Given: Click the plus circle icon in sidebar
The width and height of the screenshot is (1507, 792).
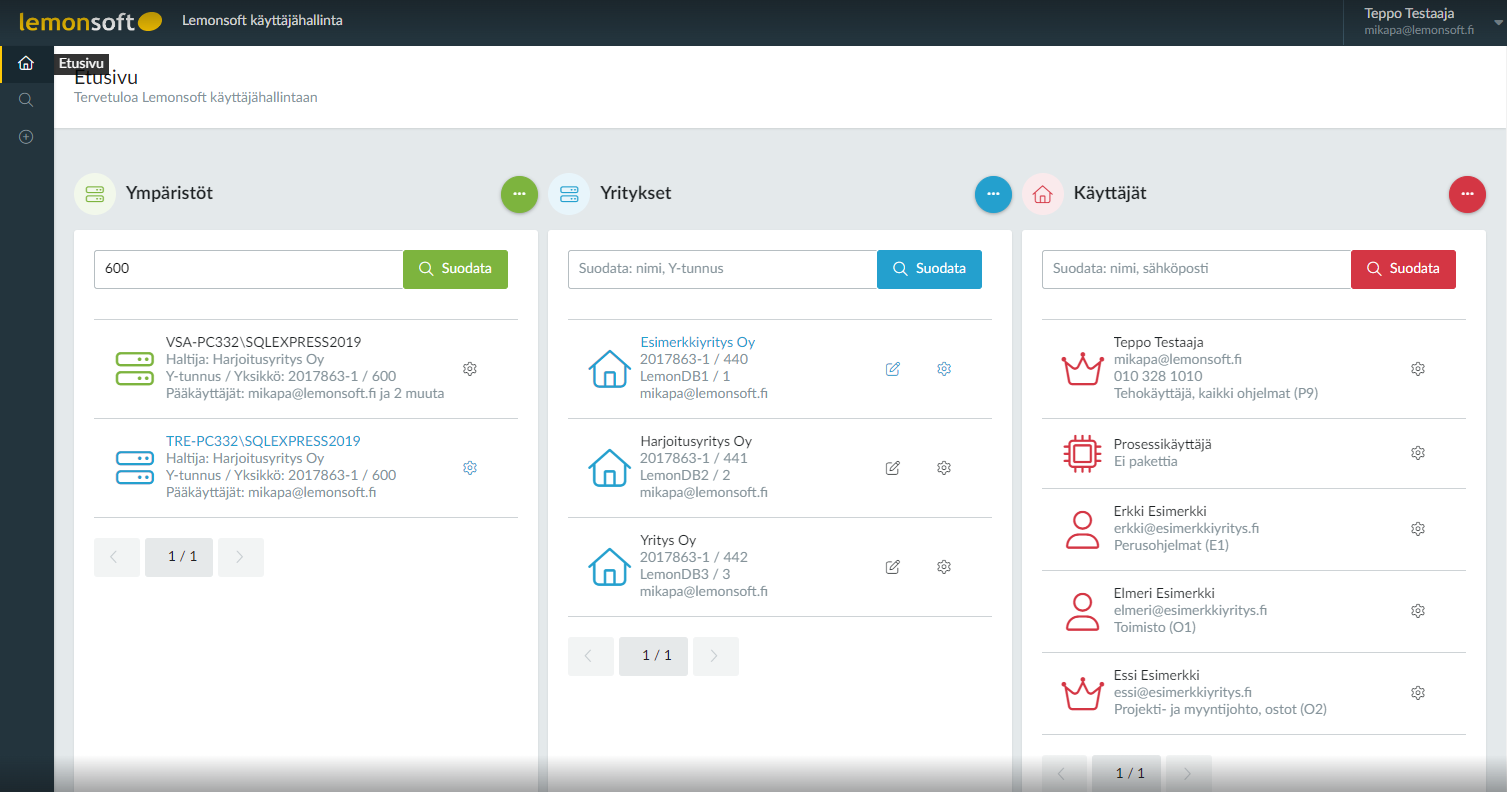Looking at the screenshot, I should pos(26,137).
